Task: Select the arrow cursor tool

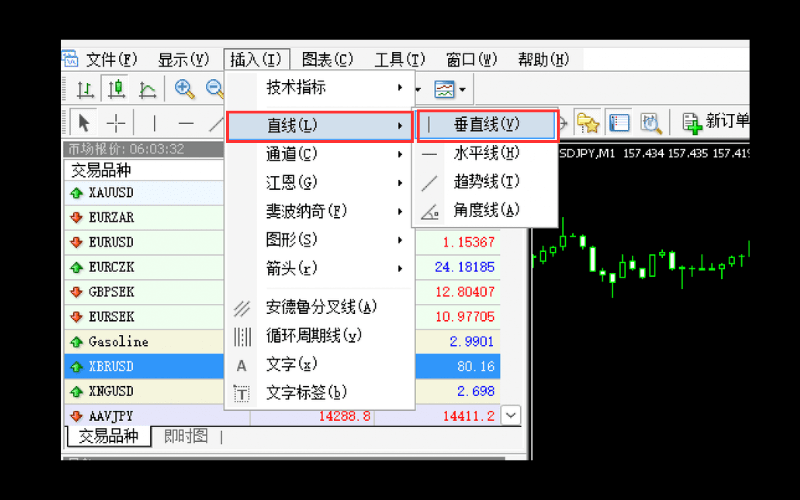Action: coord(84,123)
